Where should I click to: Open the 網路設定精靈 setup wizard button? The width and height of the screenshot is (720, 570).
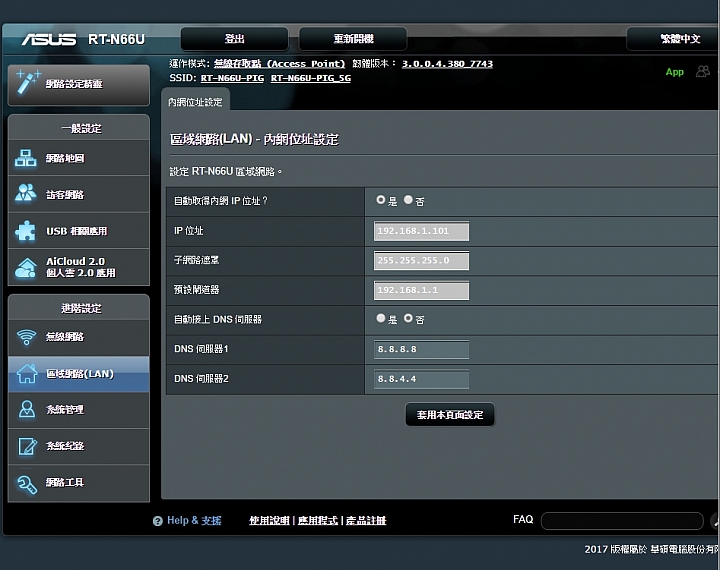pos(79,85)
